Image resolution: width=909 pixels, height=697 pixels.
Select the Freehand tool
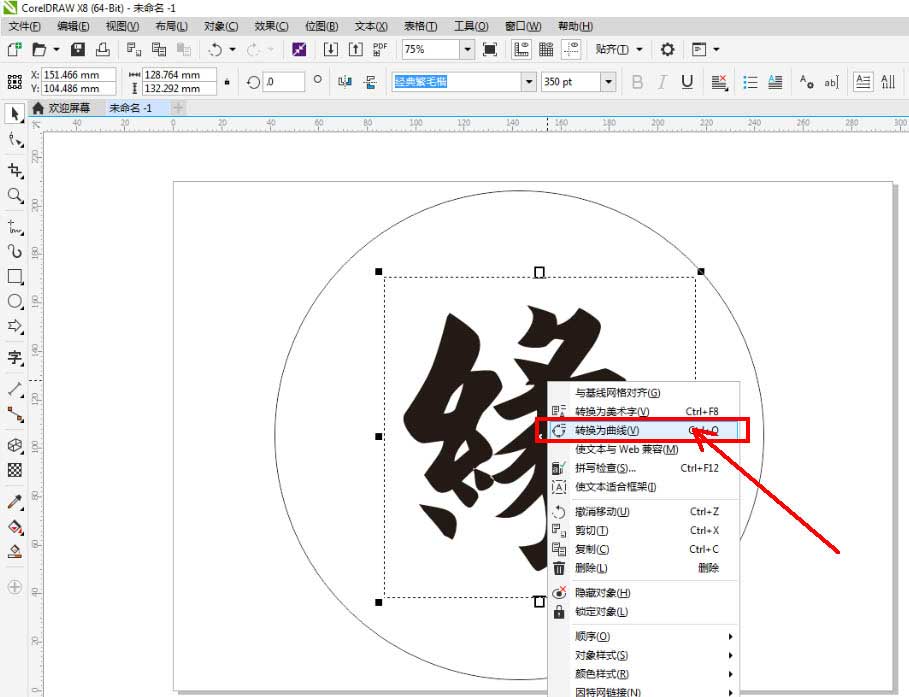tap(15, 226)
